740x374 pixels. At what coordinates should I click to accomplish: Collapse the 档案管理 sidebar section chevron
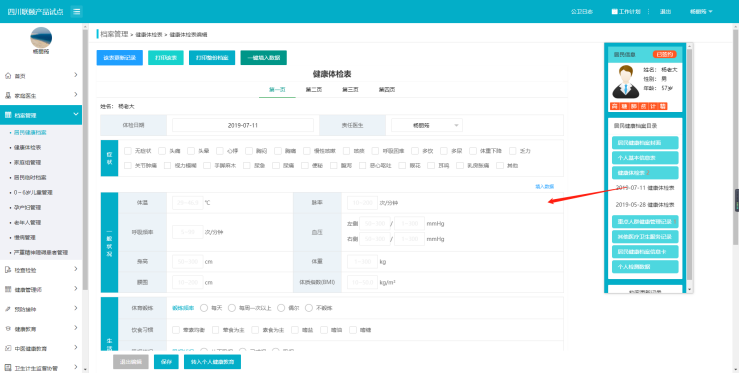point(76,114)
